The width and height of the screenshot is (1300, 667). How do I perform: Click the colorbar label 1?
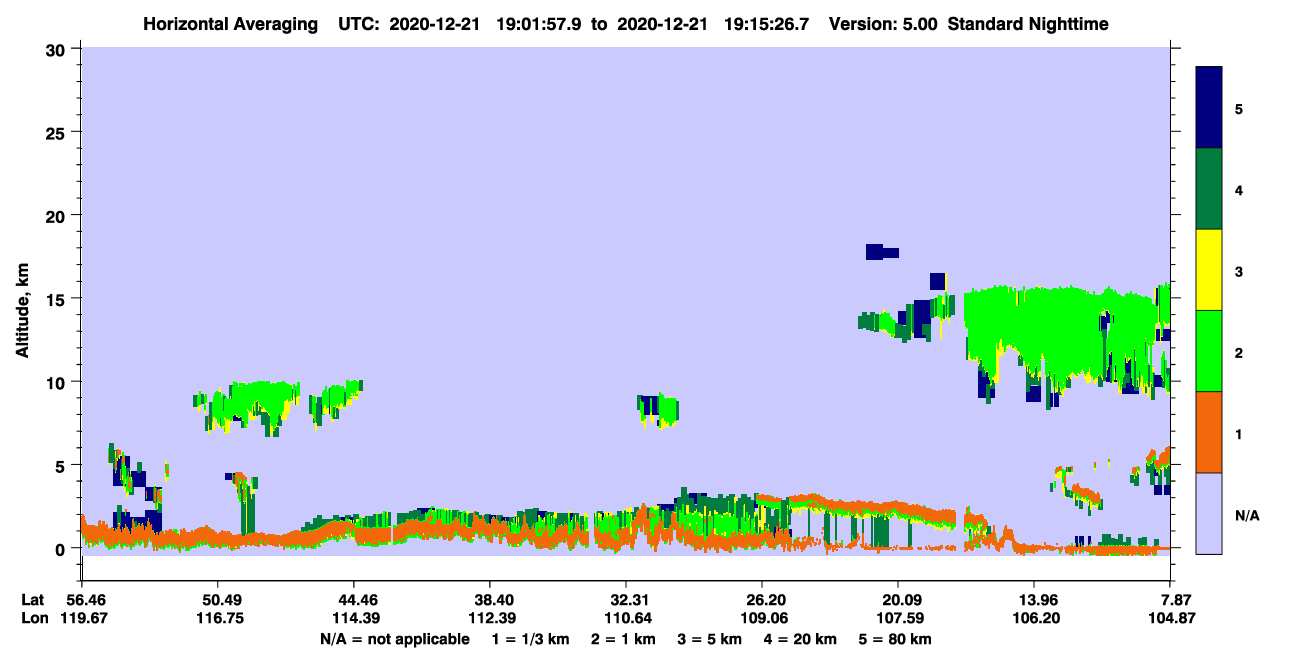pos(1239,434)
